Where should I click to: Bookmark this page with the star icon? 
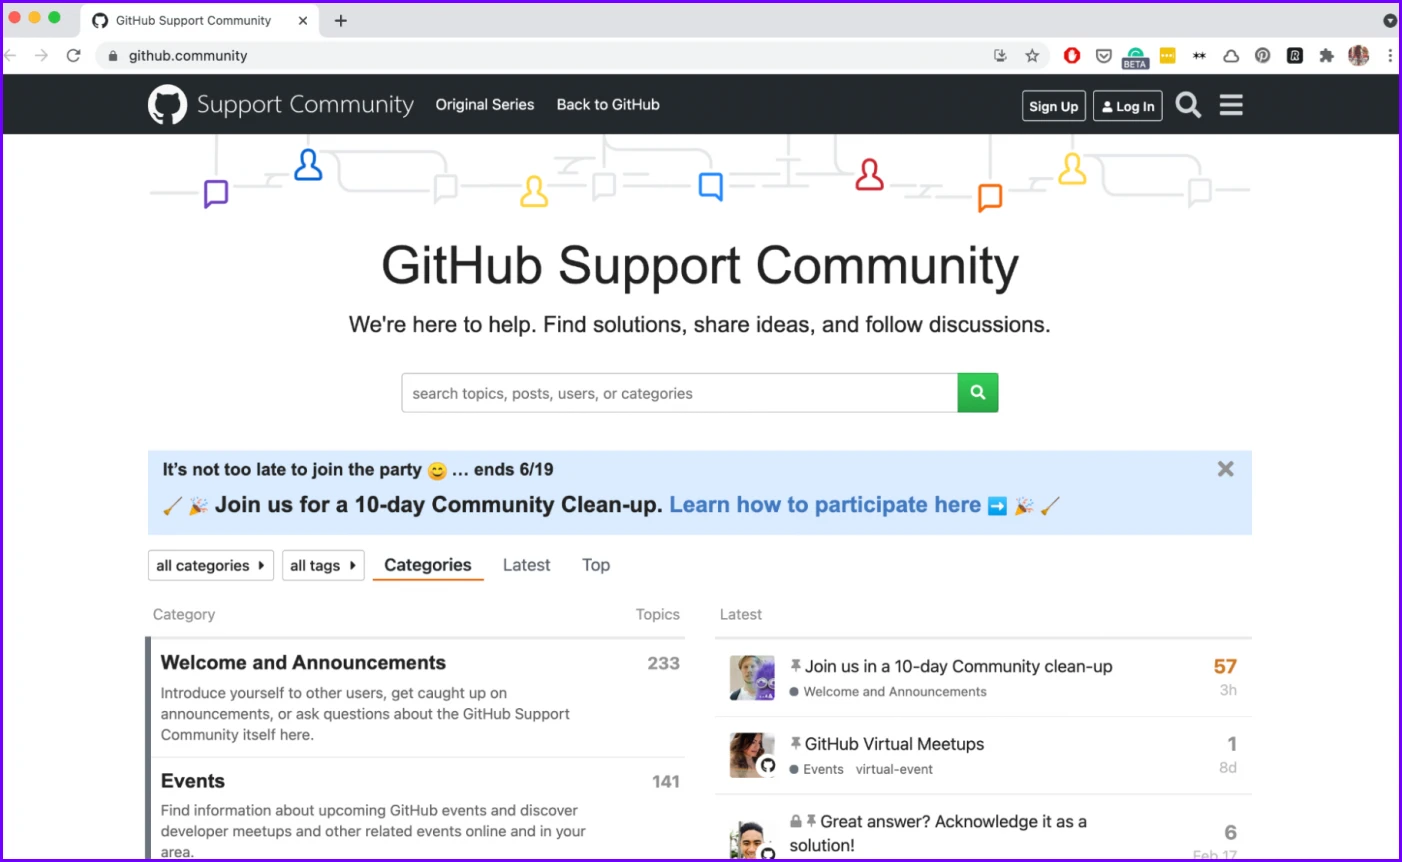pos(1032,56)
